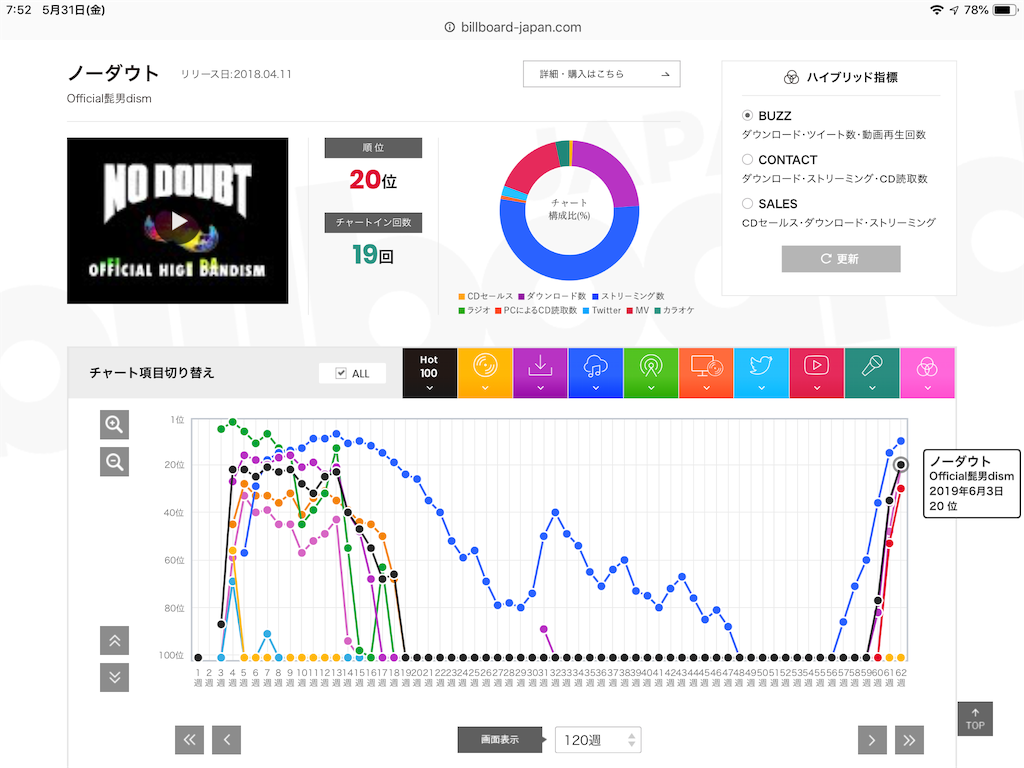The image size is (1024, 768).
Task: Go to next weeks with right arrow
Action: [x=872, y=740]
